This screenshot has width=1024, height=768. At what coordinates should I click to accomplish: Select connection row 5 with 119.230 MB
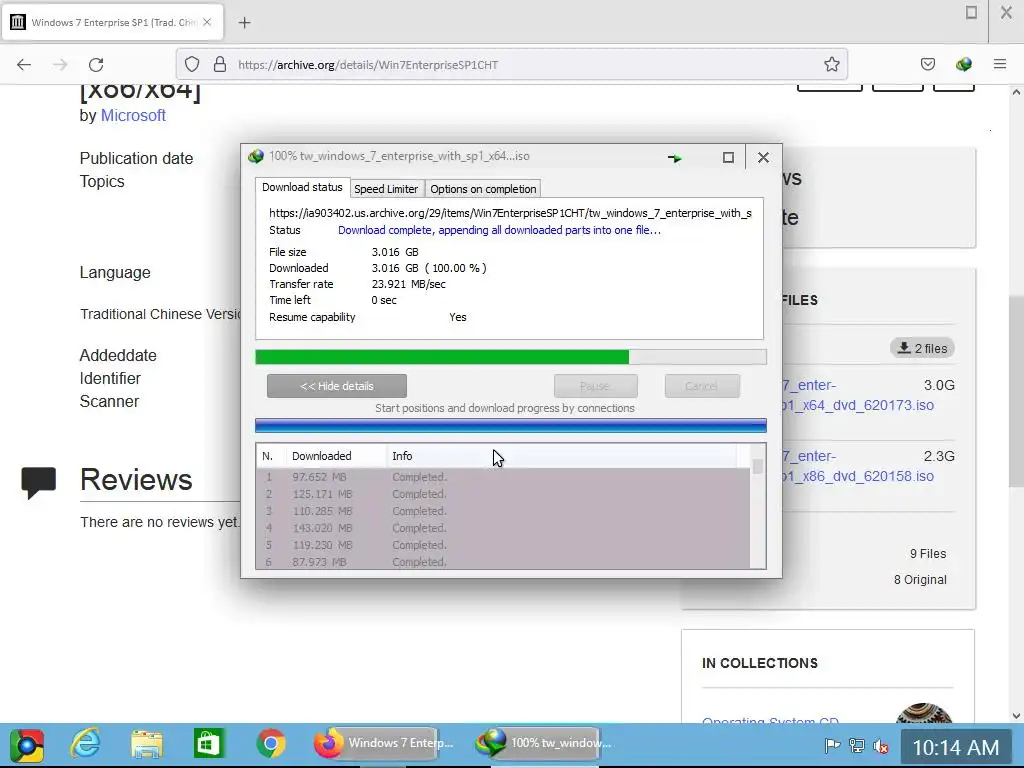pos(503,545)
